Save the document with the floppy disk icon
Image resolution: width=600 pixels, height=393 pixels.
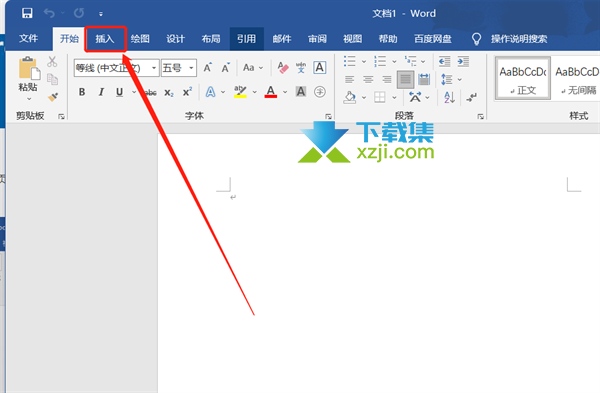pyautogui.click(x=27, y=13)
